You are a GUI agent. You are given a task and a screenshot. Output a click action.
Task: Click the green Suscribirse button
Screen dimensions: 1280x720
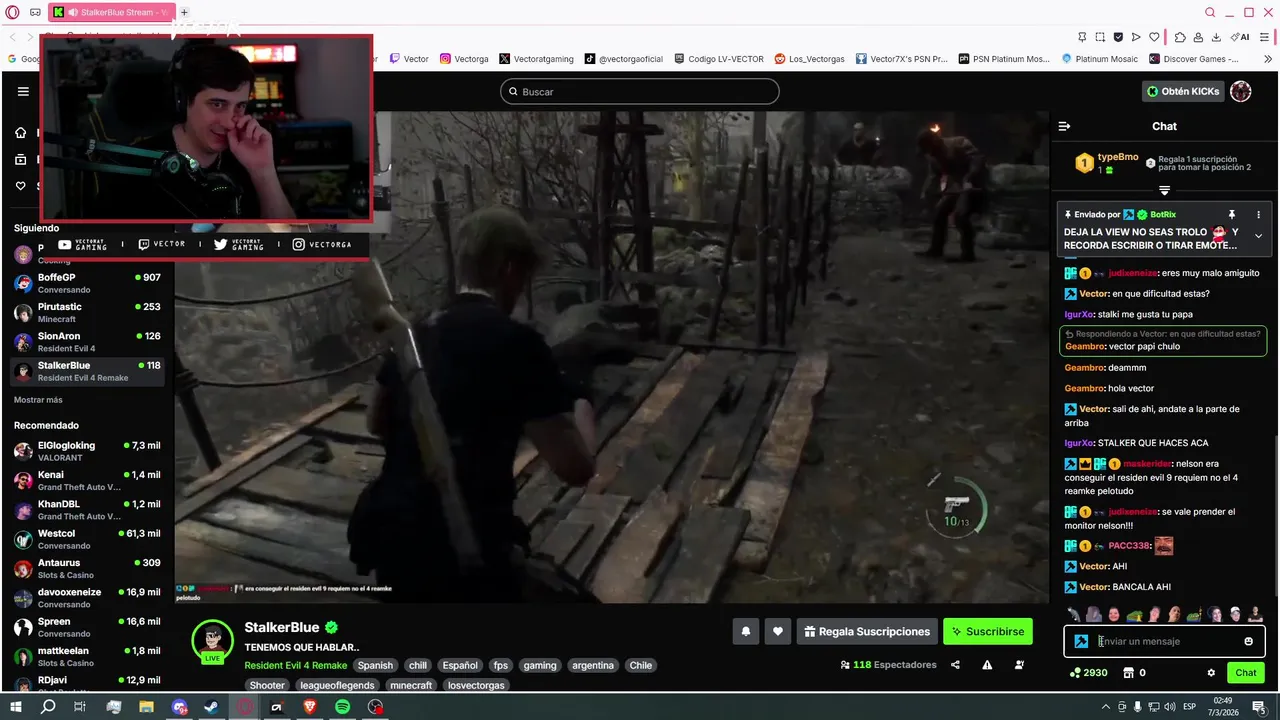coord(988,631)
